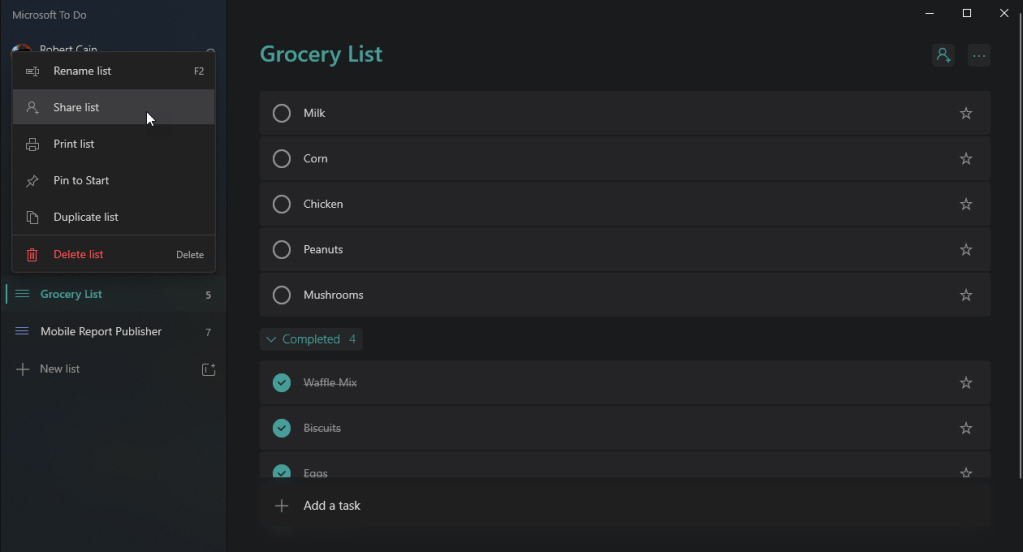1023x552 pixels.
Task: Star the completed Biscuits task
Action: click(966, 428)
